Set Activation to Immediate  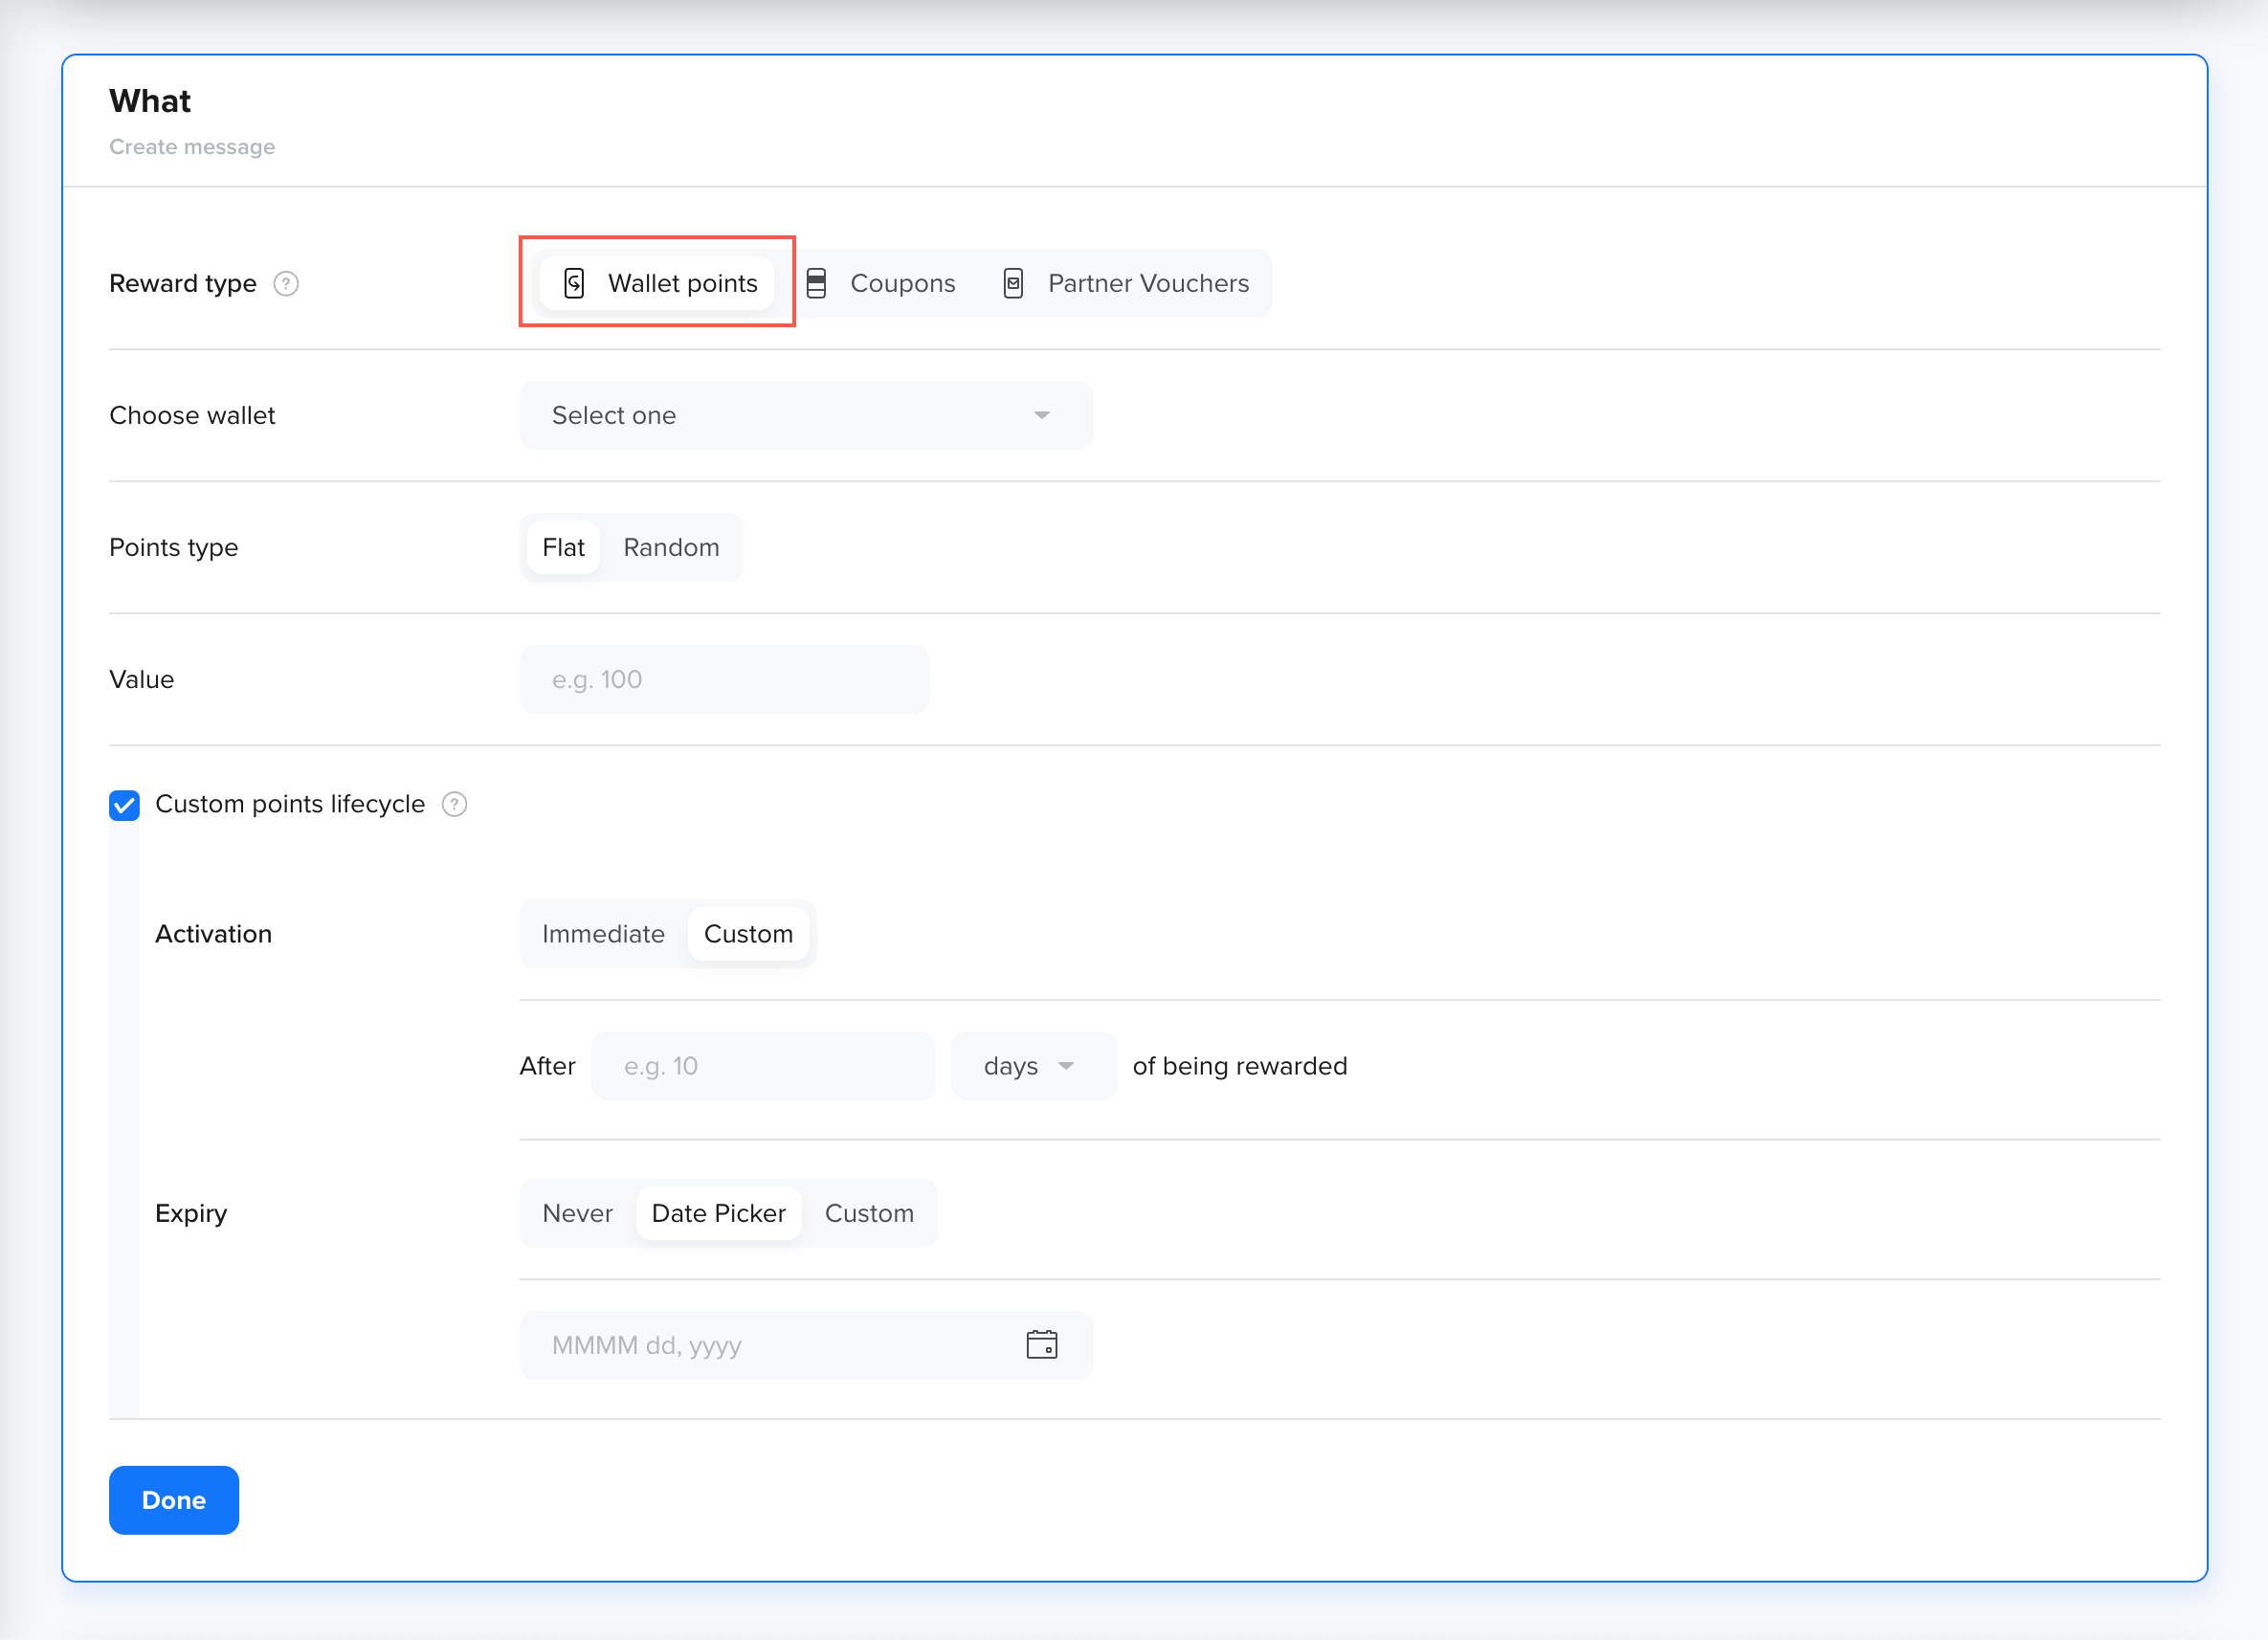click(603, 933)
